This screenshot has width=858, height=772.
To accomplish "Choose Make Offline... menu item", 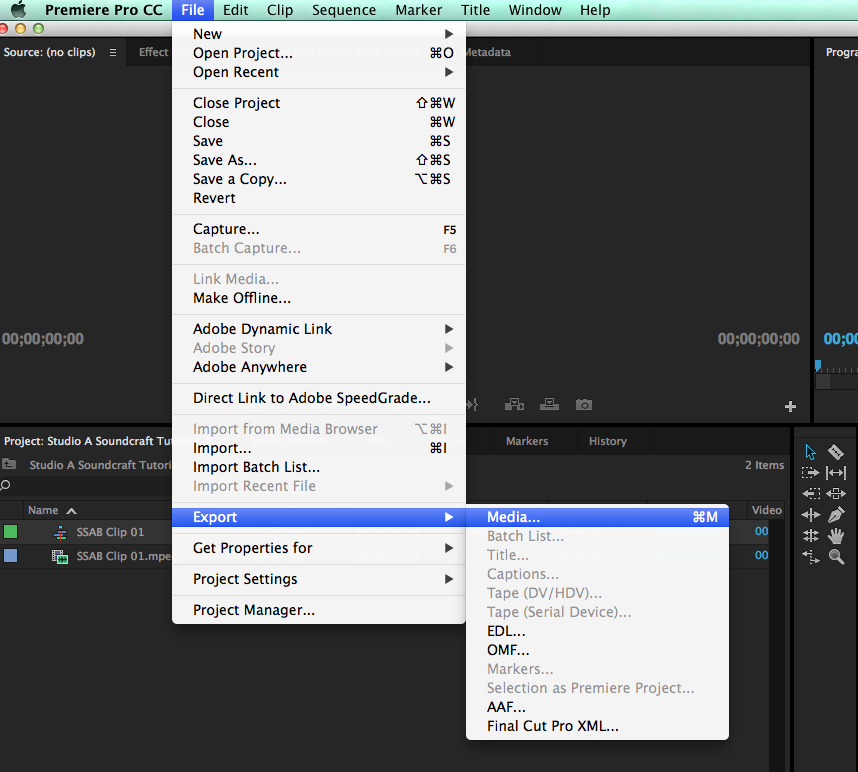I will click(x=318, y=298).
